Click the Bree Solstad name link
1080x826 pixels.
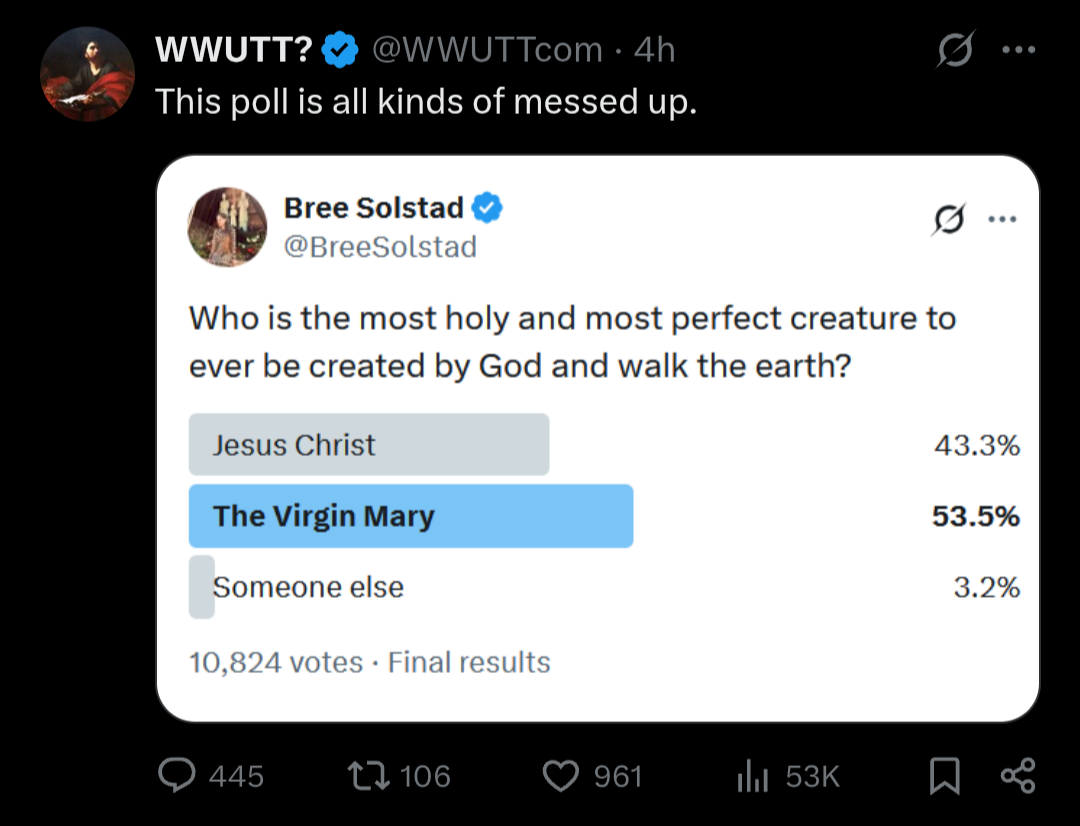pos(373,207)
